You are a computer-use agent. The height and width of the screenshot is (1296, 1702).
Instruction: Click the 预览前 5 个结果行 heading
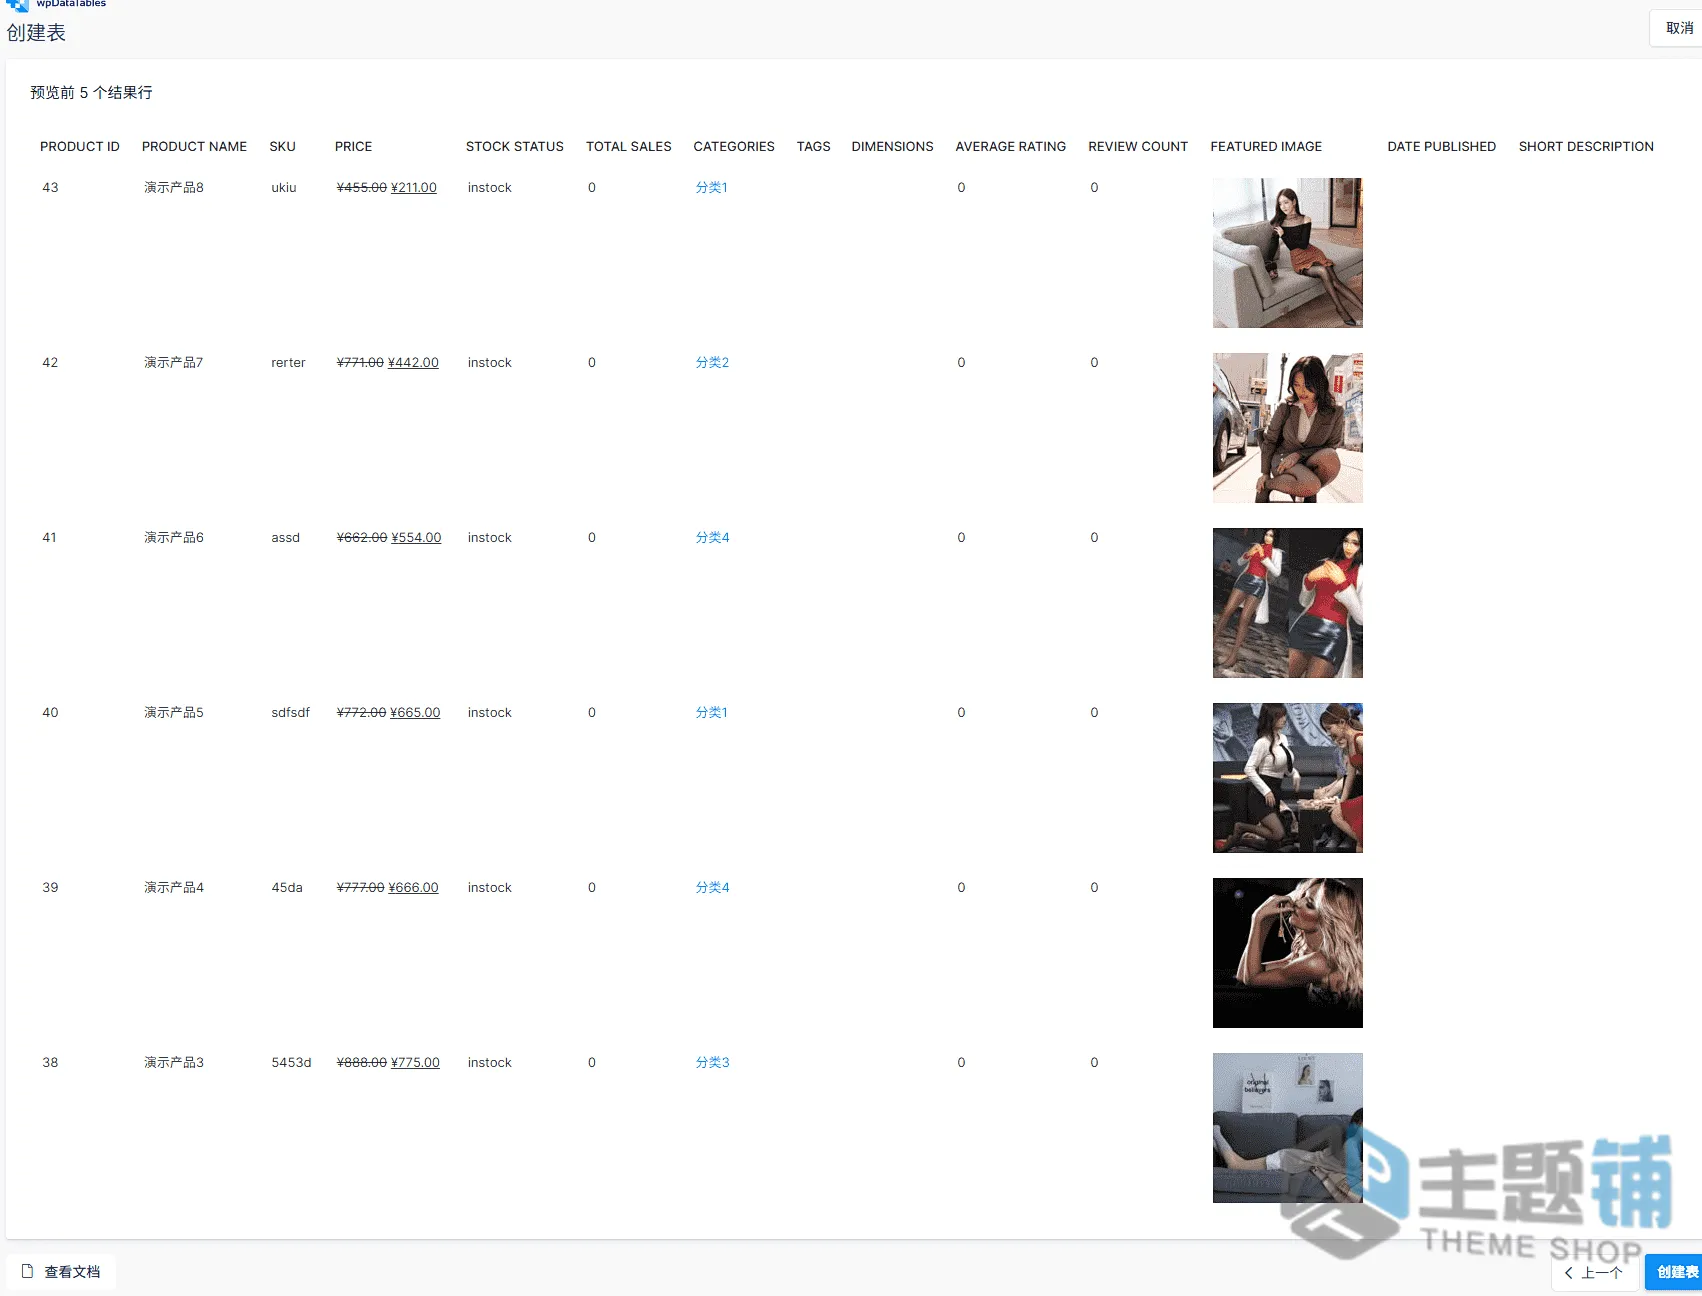point(91,92)
